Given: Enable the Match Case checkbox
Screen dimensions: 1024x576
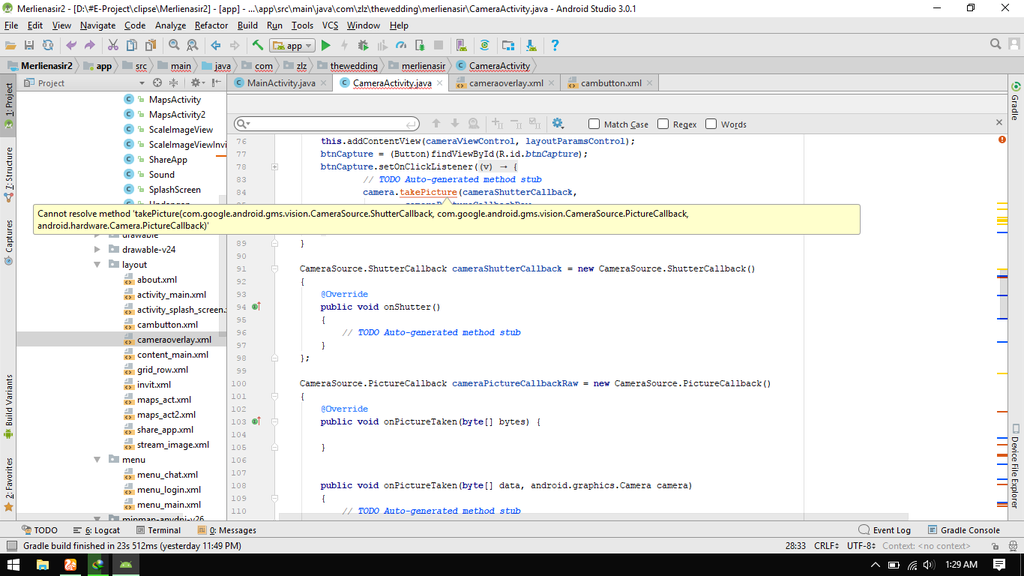Looking at the screenshot, I should [x=594, y=123].
